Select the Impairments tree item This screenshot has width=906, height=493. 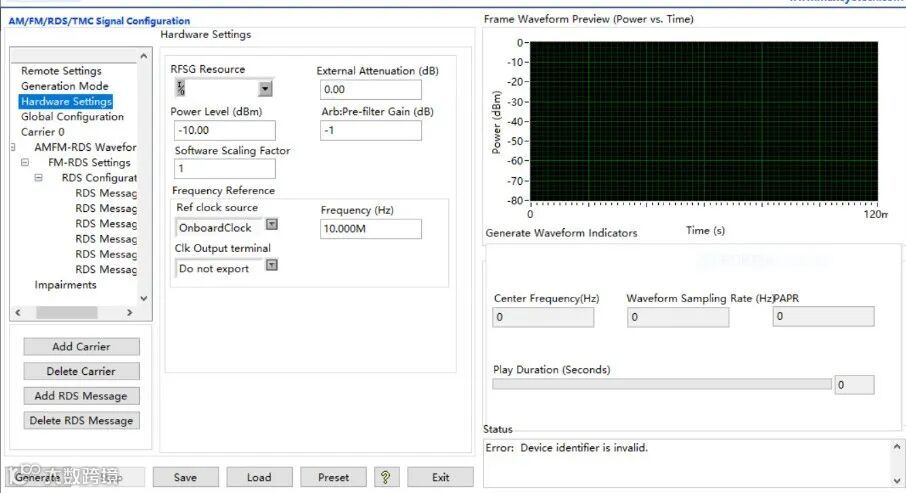pyautogui.click(x=65, y=285)
